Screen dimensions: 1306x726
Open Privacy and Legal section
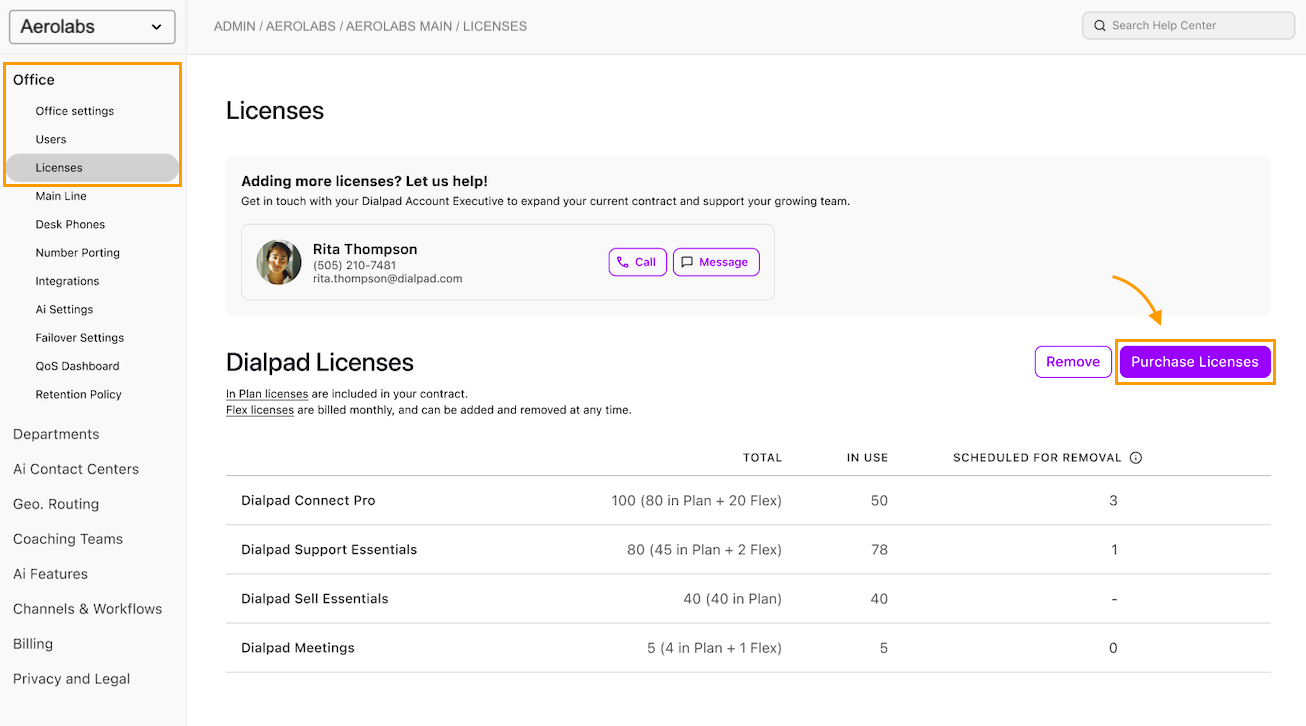click(71, 679)
